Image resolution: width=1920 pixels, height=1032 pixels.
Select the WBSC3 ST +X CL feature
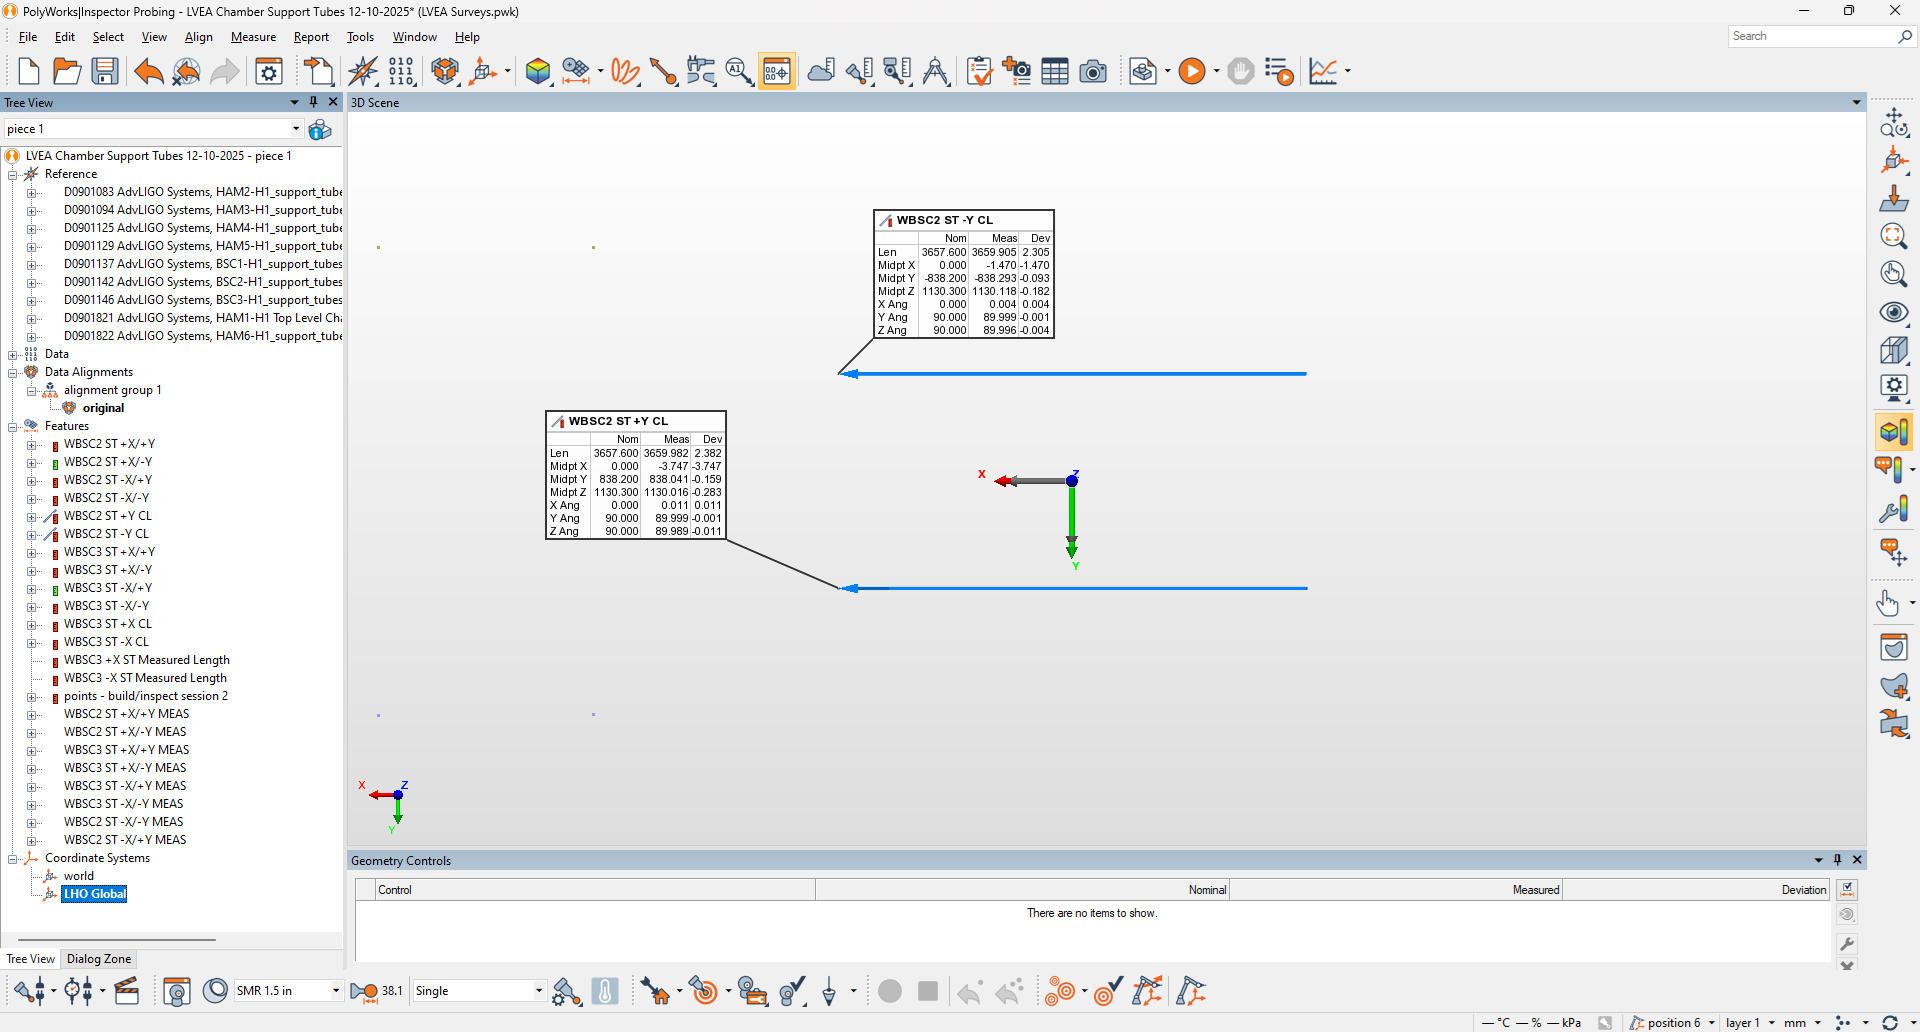(108, 624)
